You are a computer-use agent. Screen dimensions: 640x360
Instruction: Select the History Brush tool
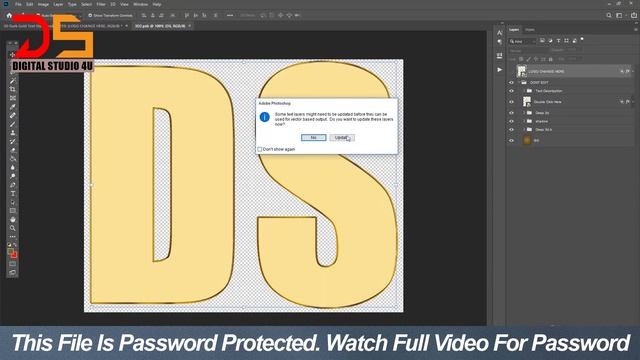[x=13, y=142]
